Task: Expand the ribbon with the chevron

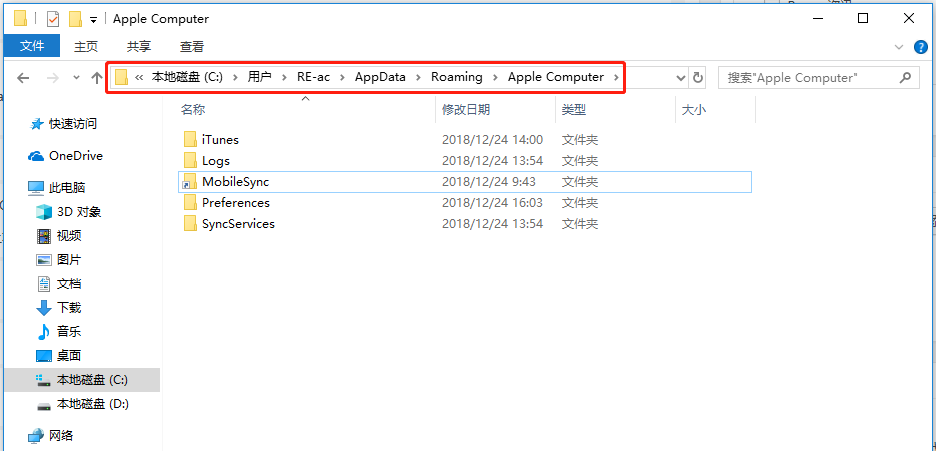Action: (x=899, y=47)
